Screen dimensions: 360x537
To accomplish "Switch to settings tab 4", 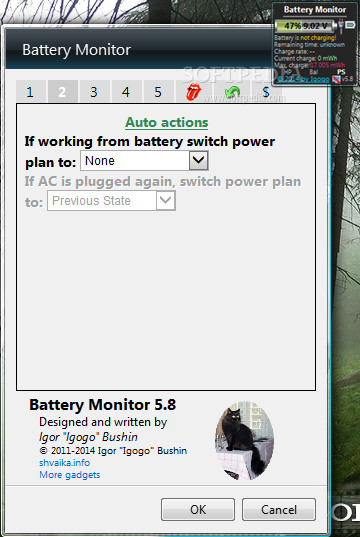I will click(x=126, y=91).
